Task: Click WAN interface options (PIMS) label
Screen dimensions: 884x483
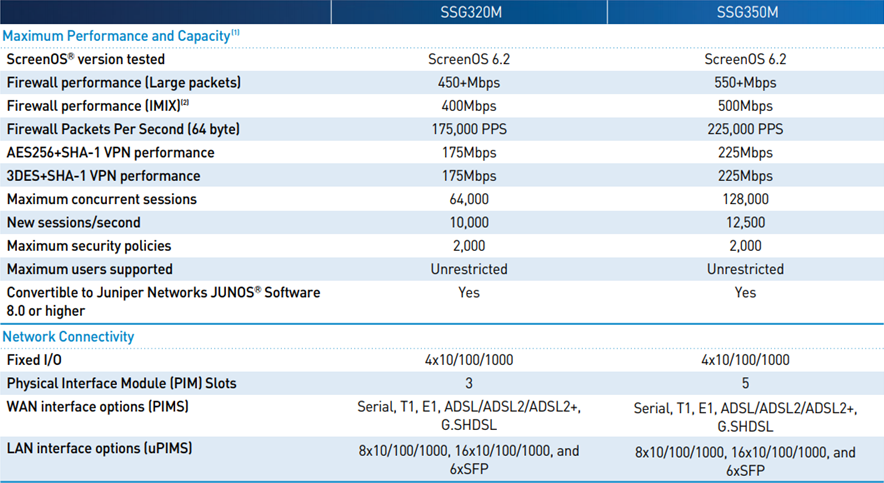Action: click(x=98, y=406)
